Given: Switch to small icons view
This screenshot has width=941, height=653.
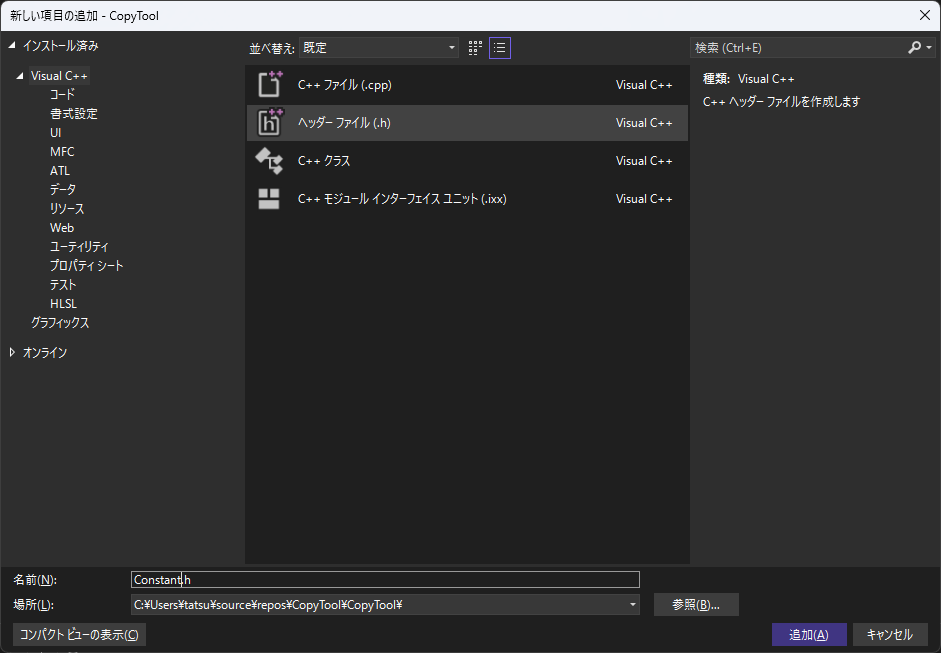Looking at the screenshot, I should pos(476,48).
